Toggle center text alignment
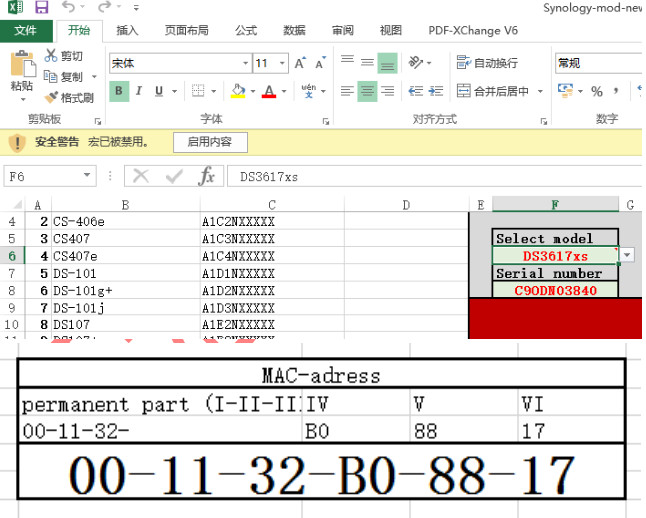Image resolution: width=646 pixels, height=518 pixels. click(367, 91)
